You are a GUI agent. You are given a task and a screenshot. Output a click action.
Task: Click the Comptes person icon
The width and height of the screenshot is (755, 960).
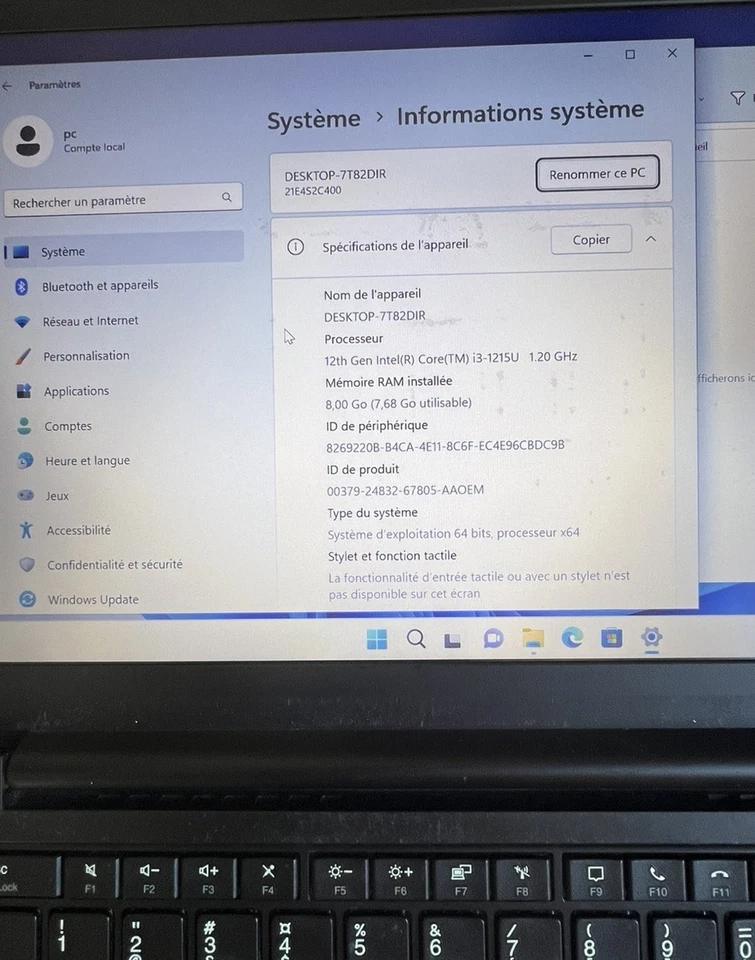[x=24, y=426]
